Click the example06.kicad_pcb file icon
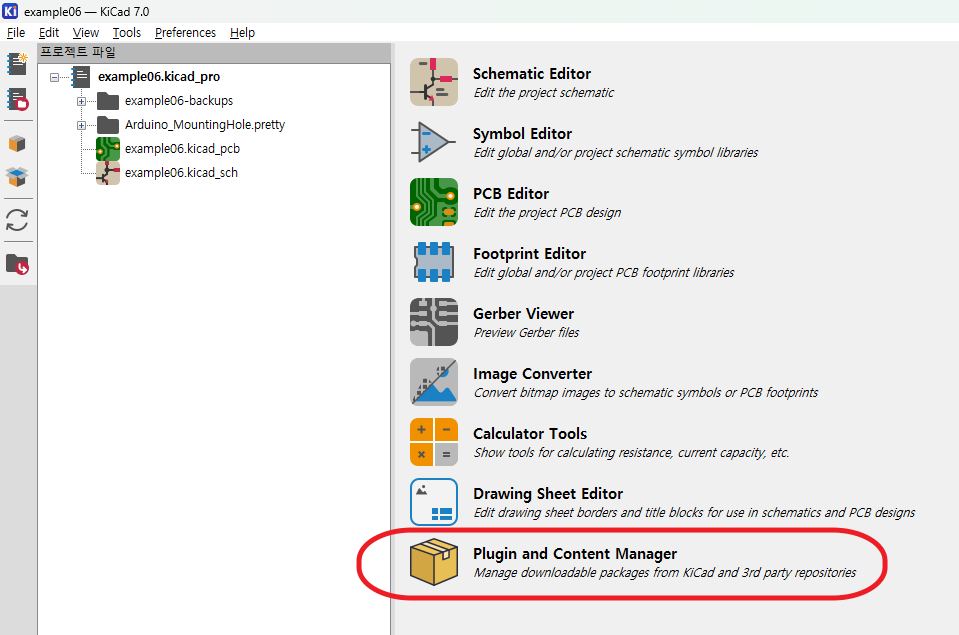 108,149
